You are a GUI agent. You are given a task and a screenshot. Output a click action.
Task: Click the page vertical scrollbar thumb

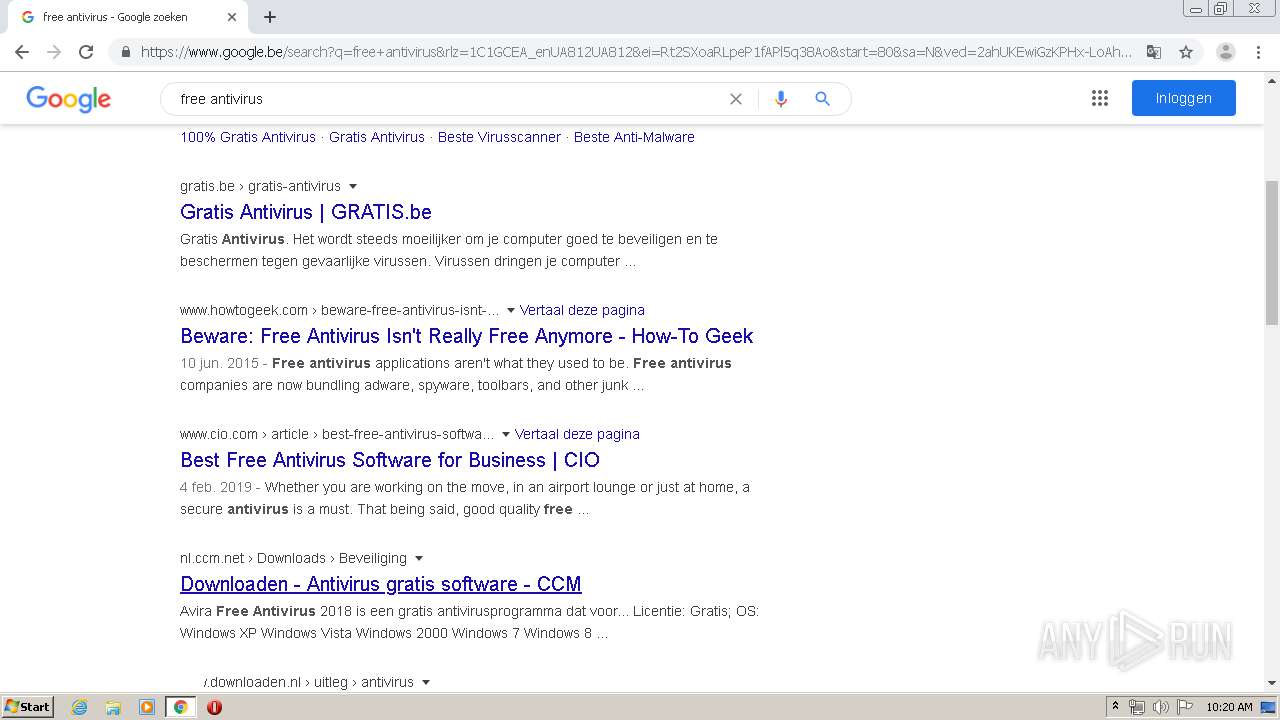pos(1272,252)
